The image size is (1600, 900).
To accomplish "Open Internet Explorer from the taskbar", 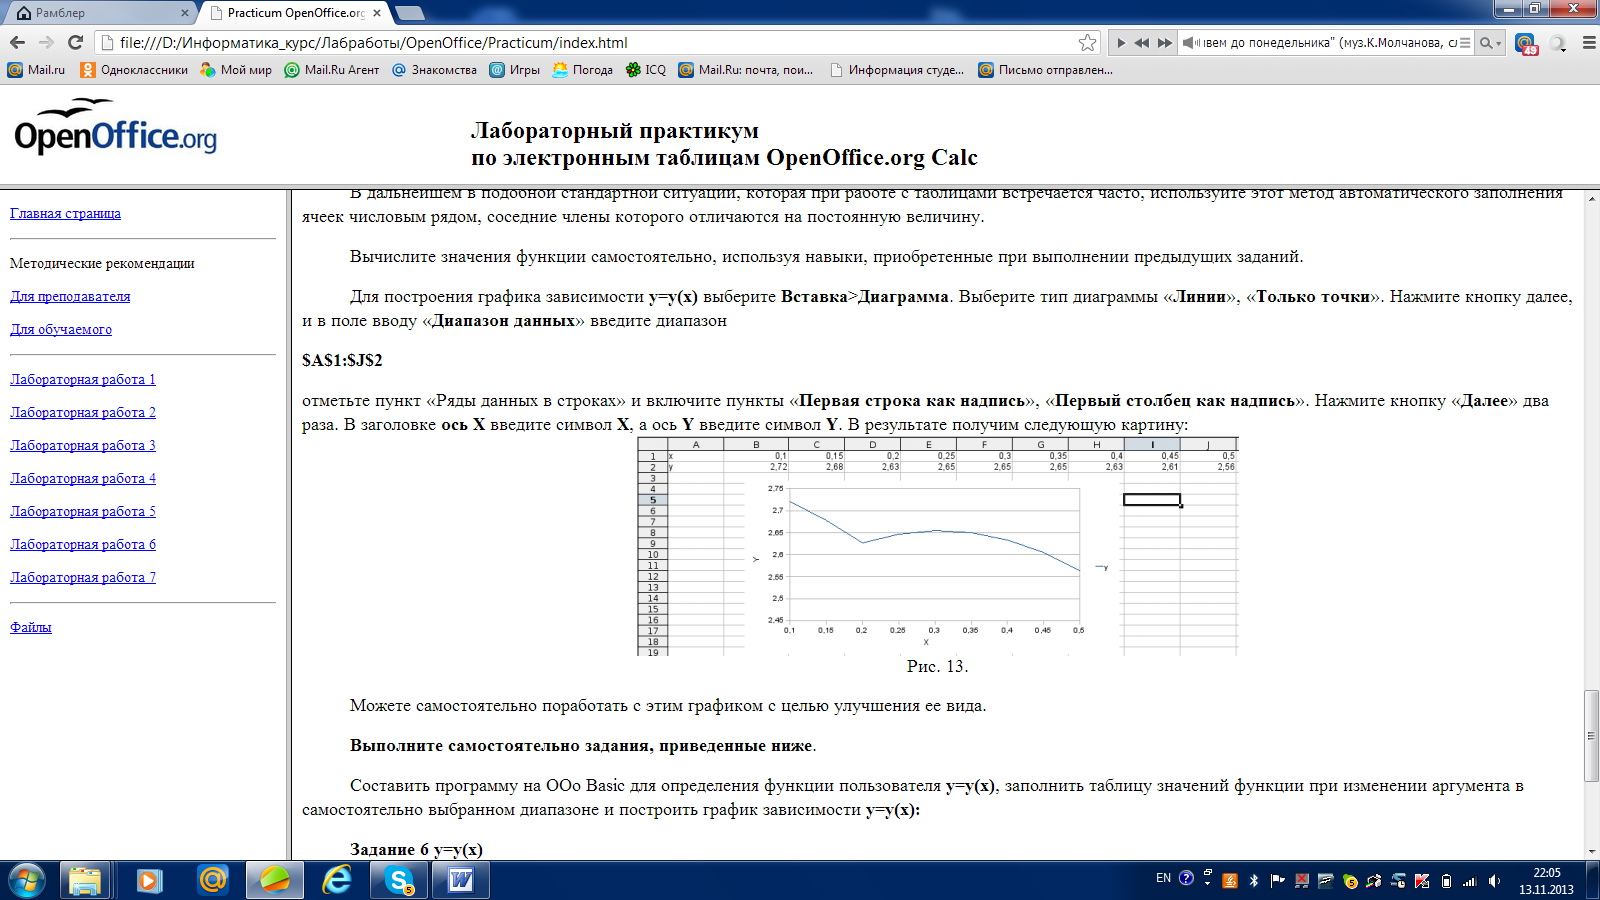I will 337,881.
